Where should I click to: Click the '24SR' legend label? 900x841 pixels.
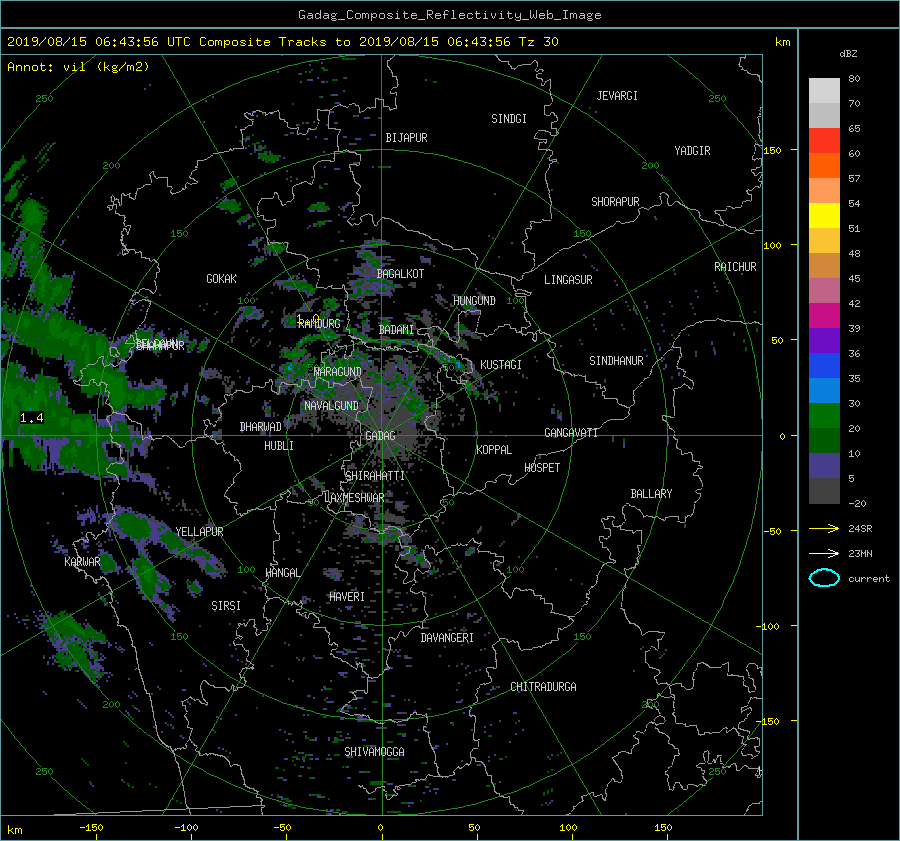click(x=860, y=528)
